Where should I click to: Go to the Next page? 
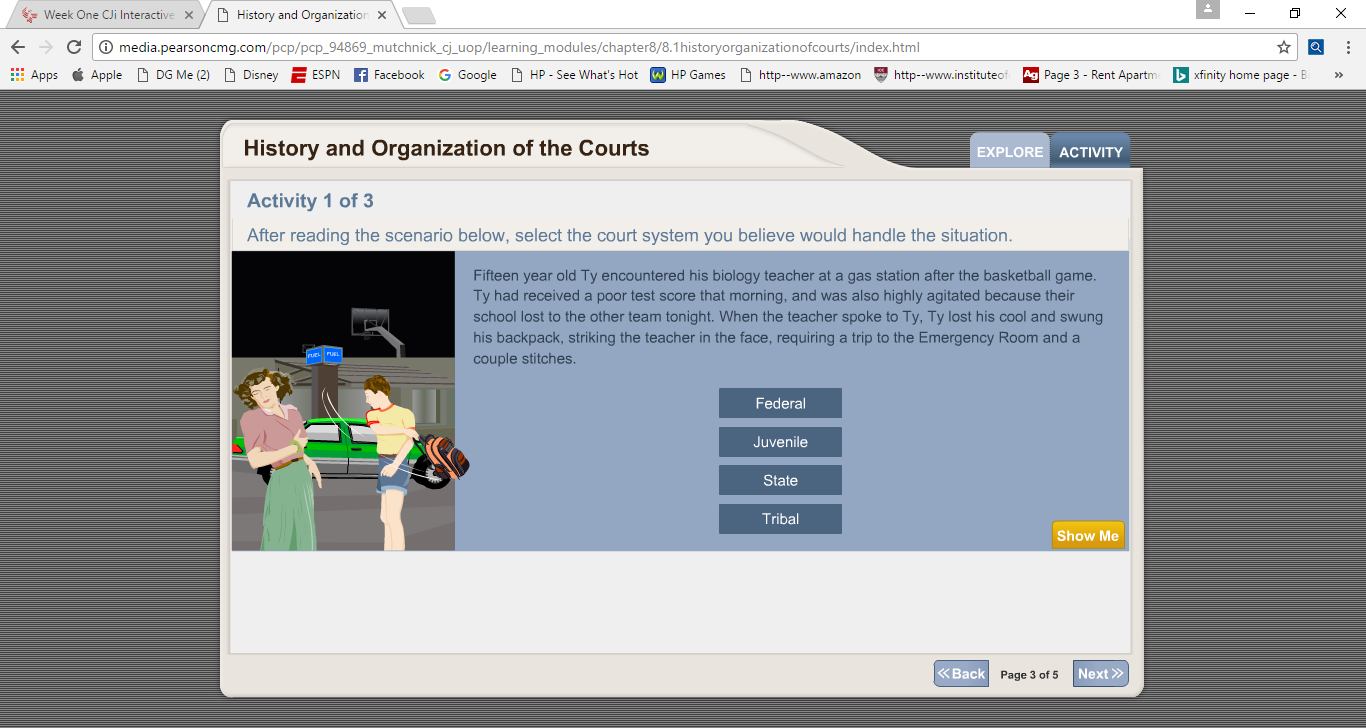(x=1100, y=674)
